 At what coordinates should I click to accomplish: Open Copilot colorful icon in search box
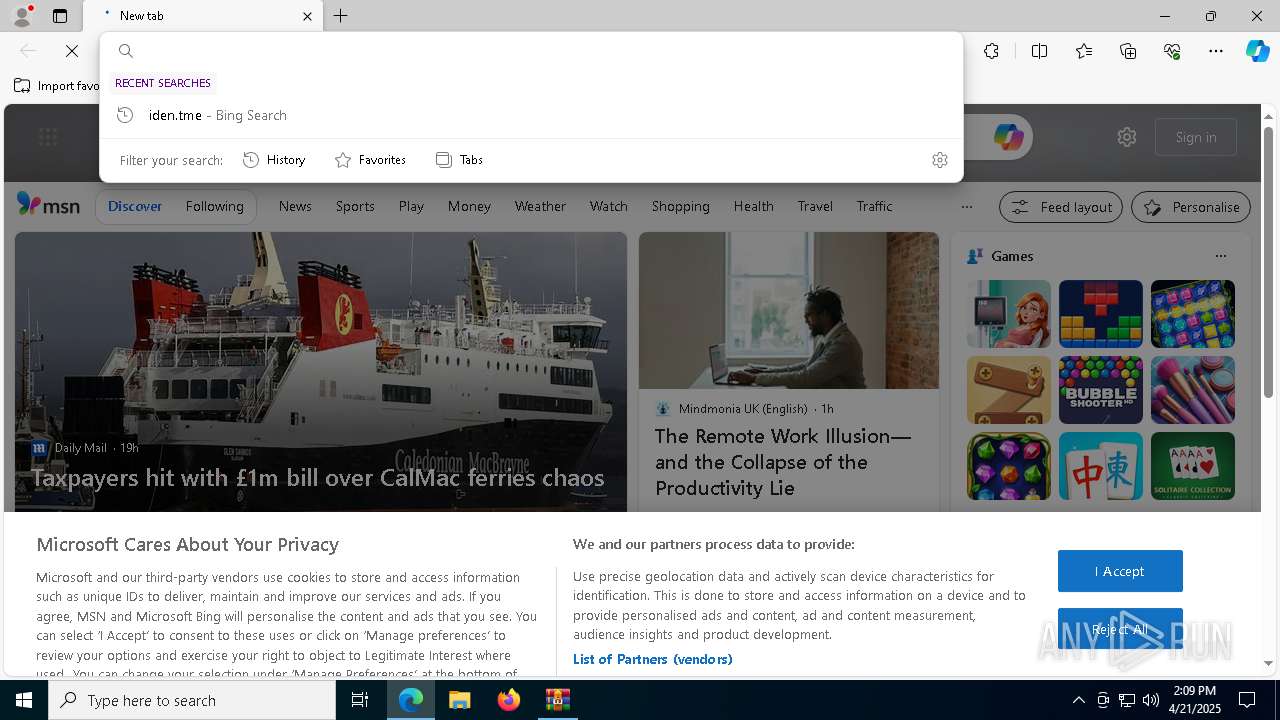1008,137
